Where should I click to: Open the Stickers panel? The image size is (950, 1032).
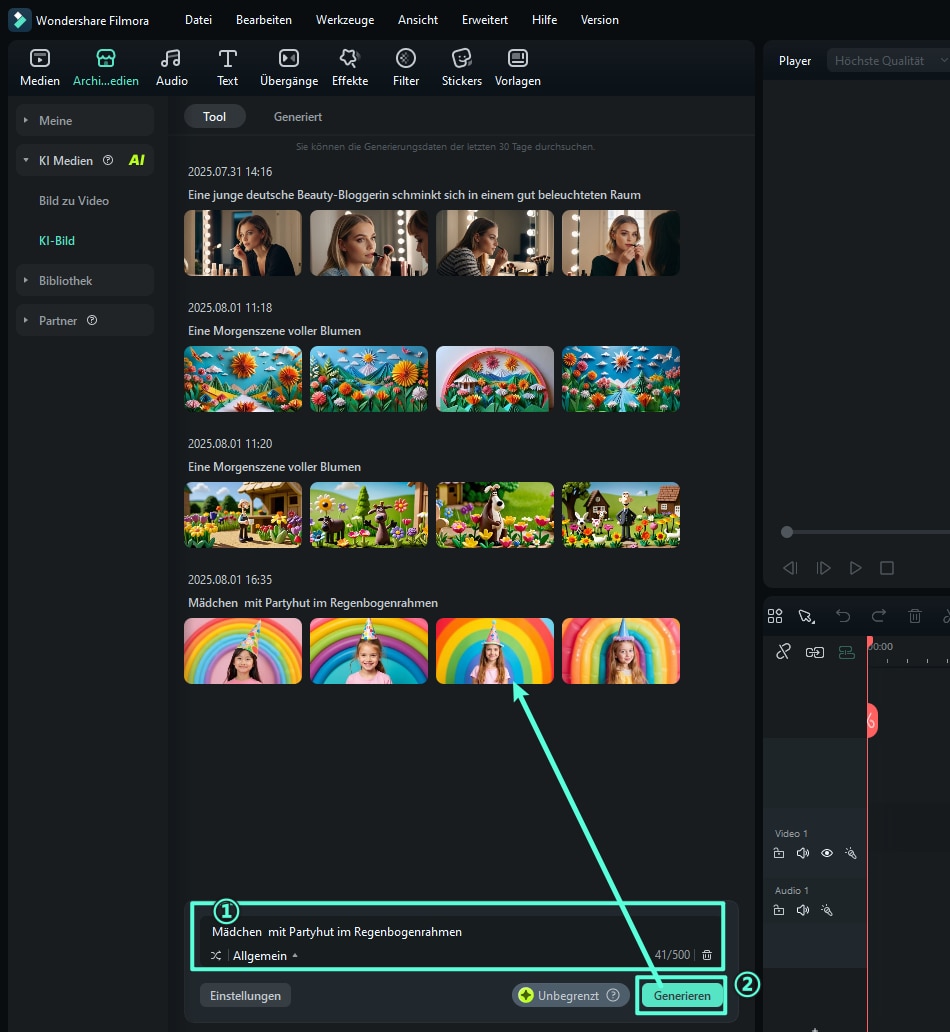tap(462, 68)
